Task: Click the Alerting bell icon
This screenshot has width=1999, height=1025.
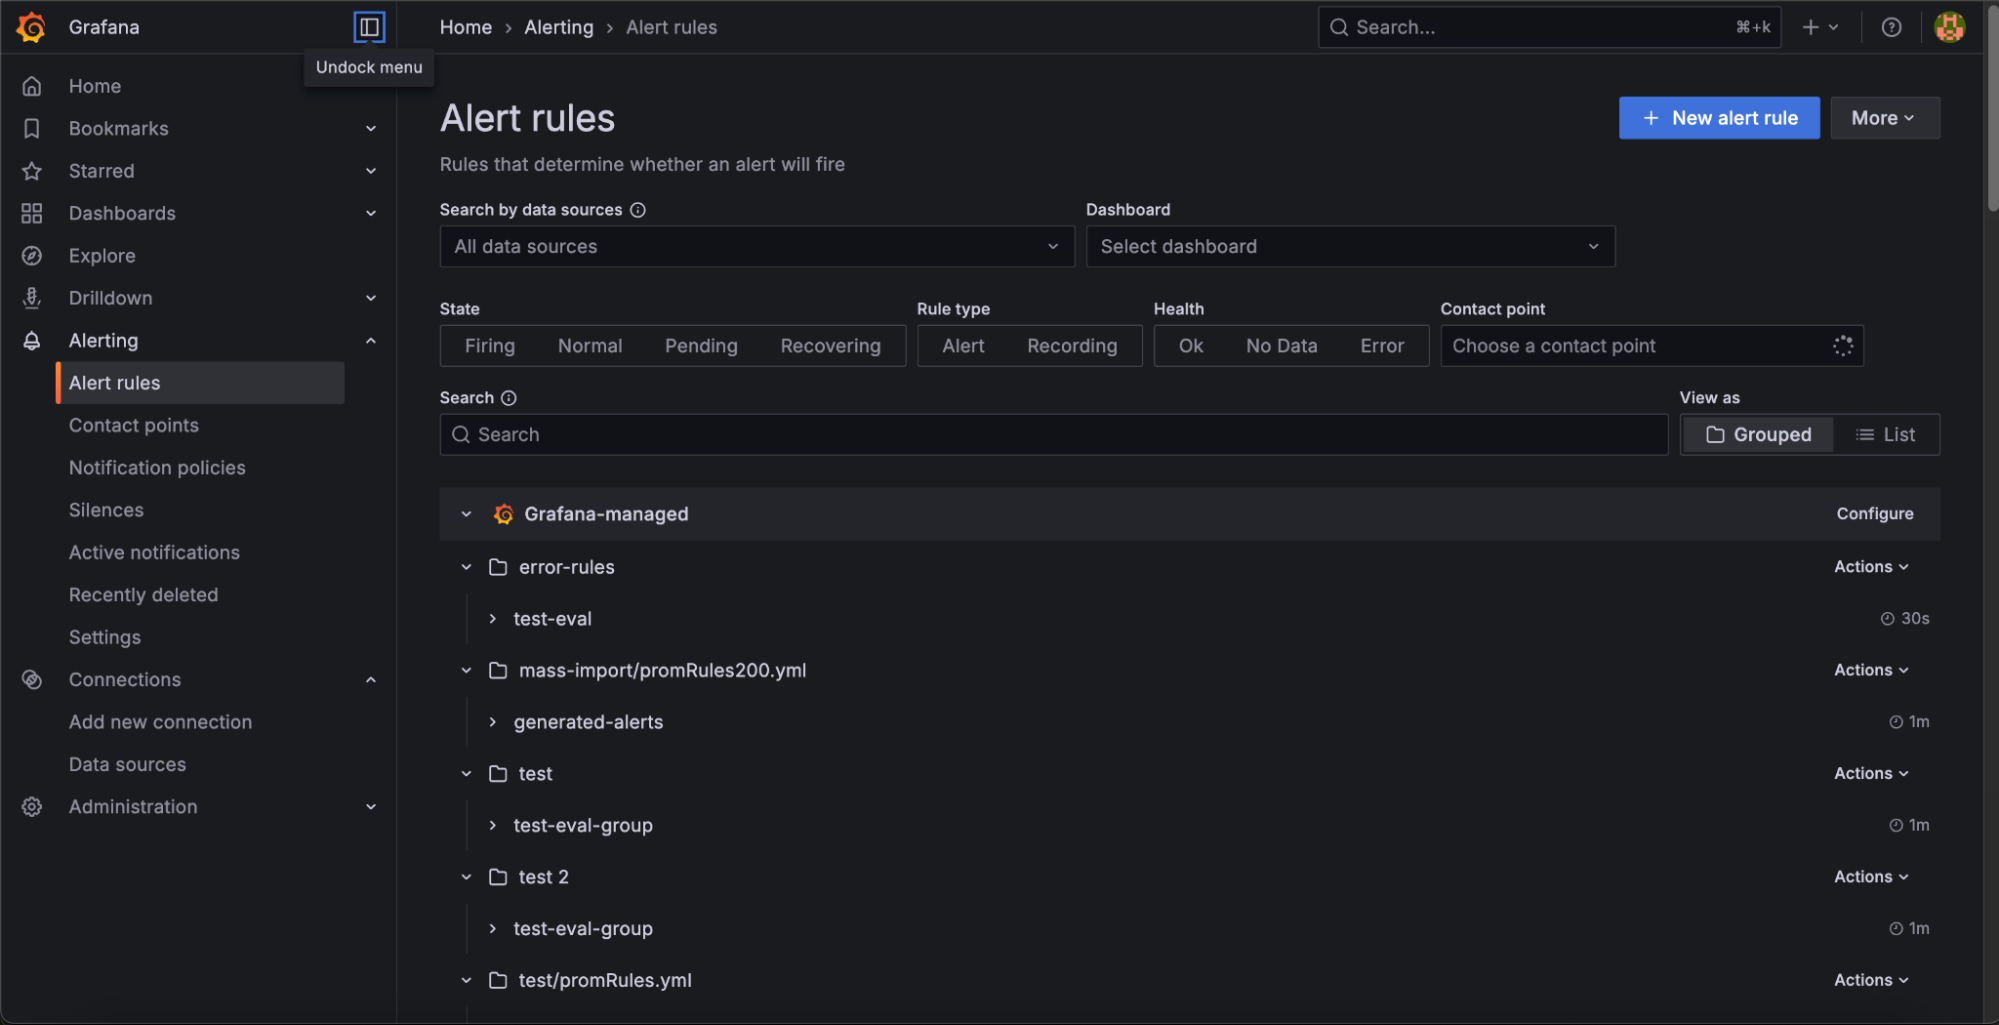Action: pyautogui.click(x=32, y=341)
